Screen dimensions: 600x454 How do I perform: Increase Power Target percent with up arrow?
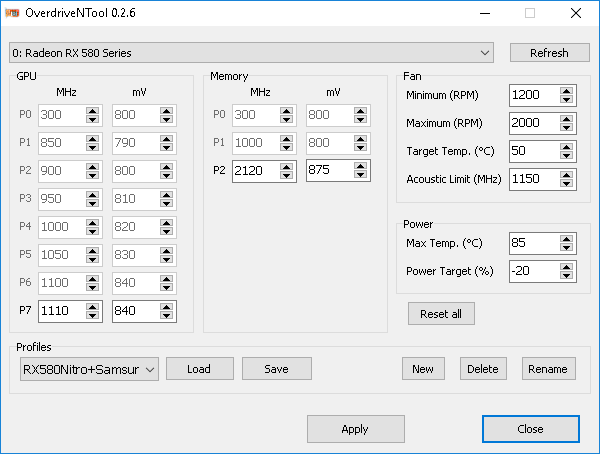point(567,266)
